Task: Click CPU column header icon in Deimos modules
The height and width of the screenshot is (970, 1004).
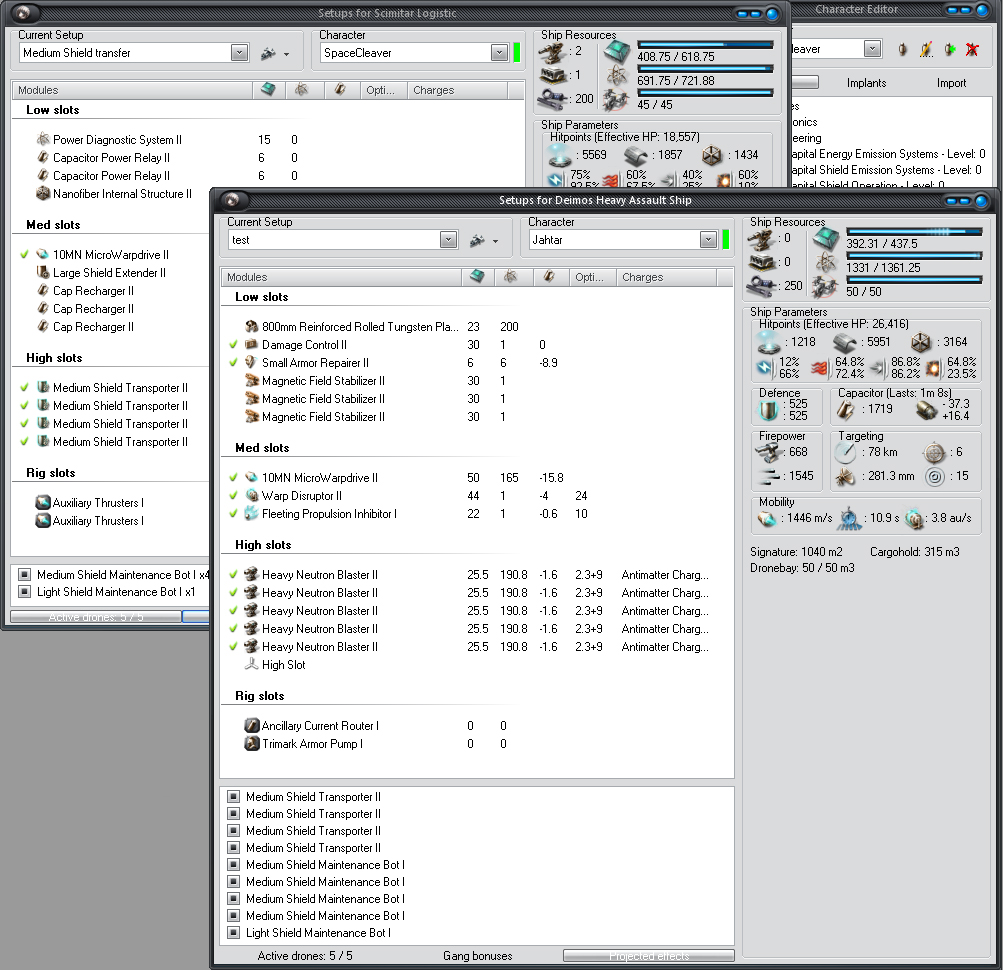Action: (x=477, y=277)
